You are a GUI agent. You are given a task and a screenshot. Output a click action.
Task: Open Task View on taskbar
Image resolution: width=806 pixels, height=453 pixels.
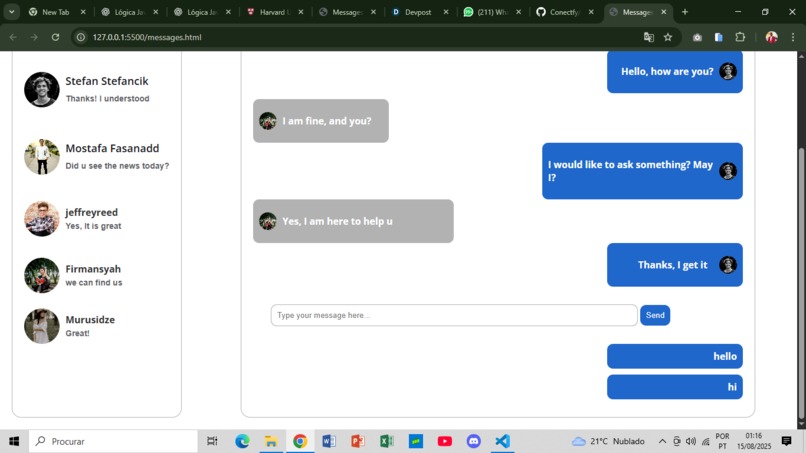pos(212,441)
